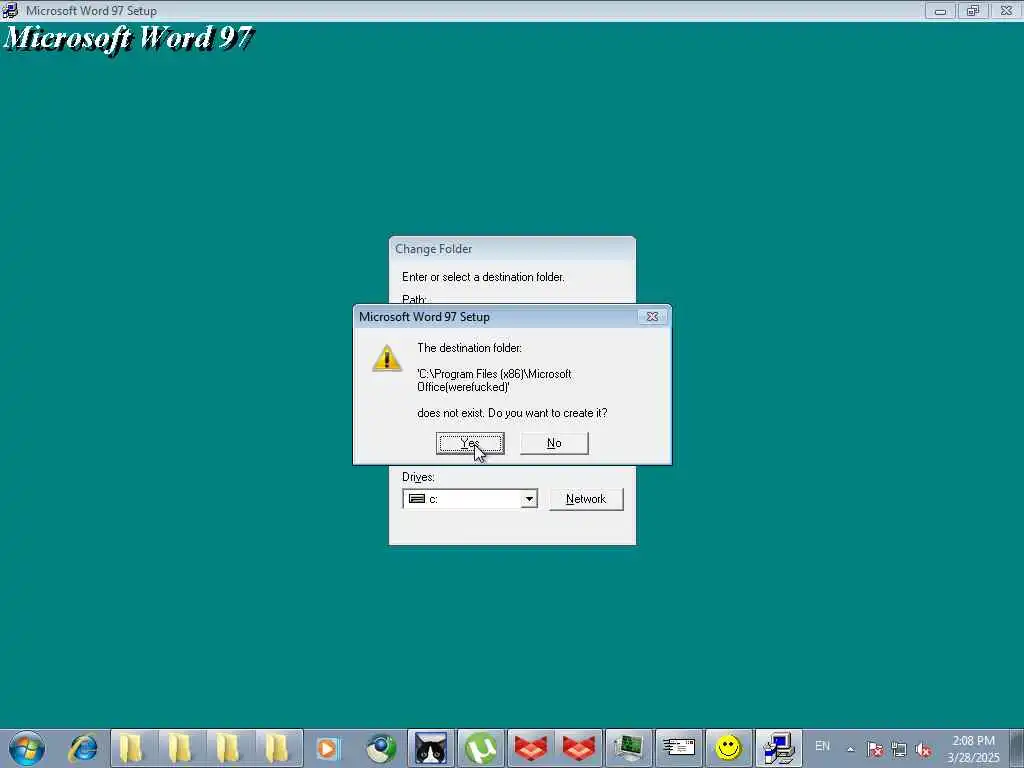Click the Network button in Change Folder
The width and height of the screenshot is (1024, 768).
(x=586, y=499)
